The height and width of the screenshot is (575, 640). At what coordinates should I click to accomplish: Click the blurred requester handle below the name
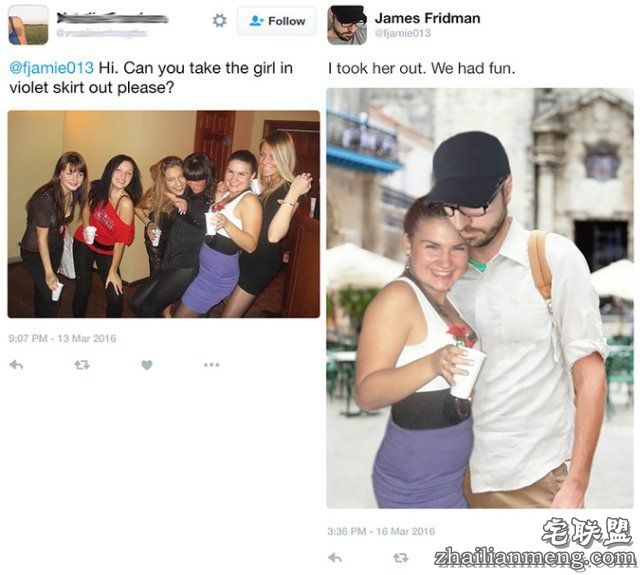(102, 33)
